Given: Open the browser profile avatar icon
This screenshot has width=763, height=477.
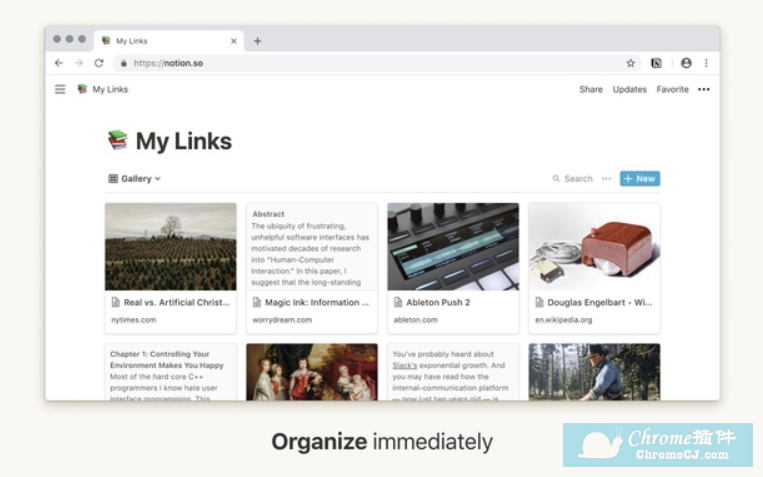Looking at the screenshot, I should (x=686, y=63).
